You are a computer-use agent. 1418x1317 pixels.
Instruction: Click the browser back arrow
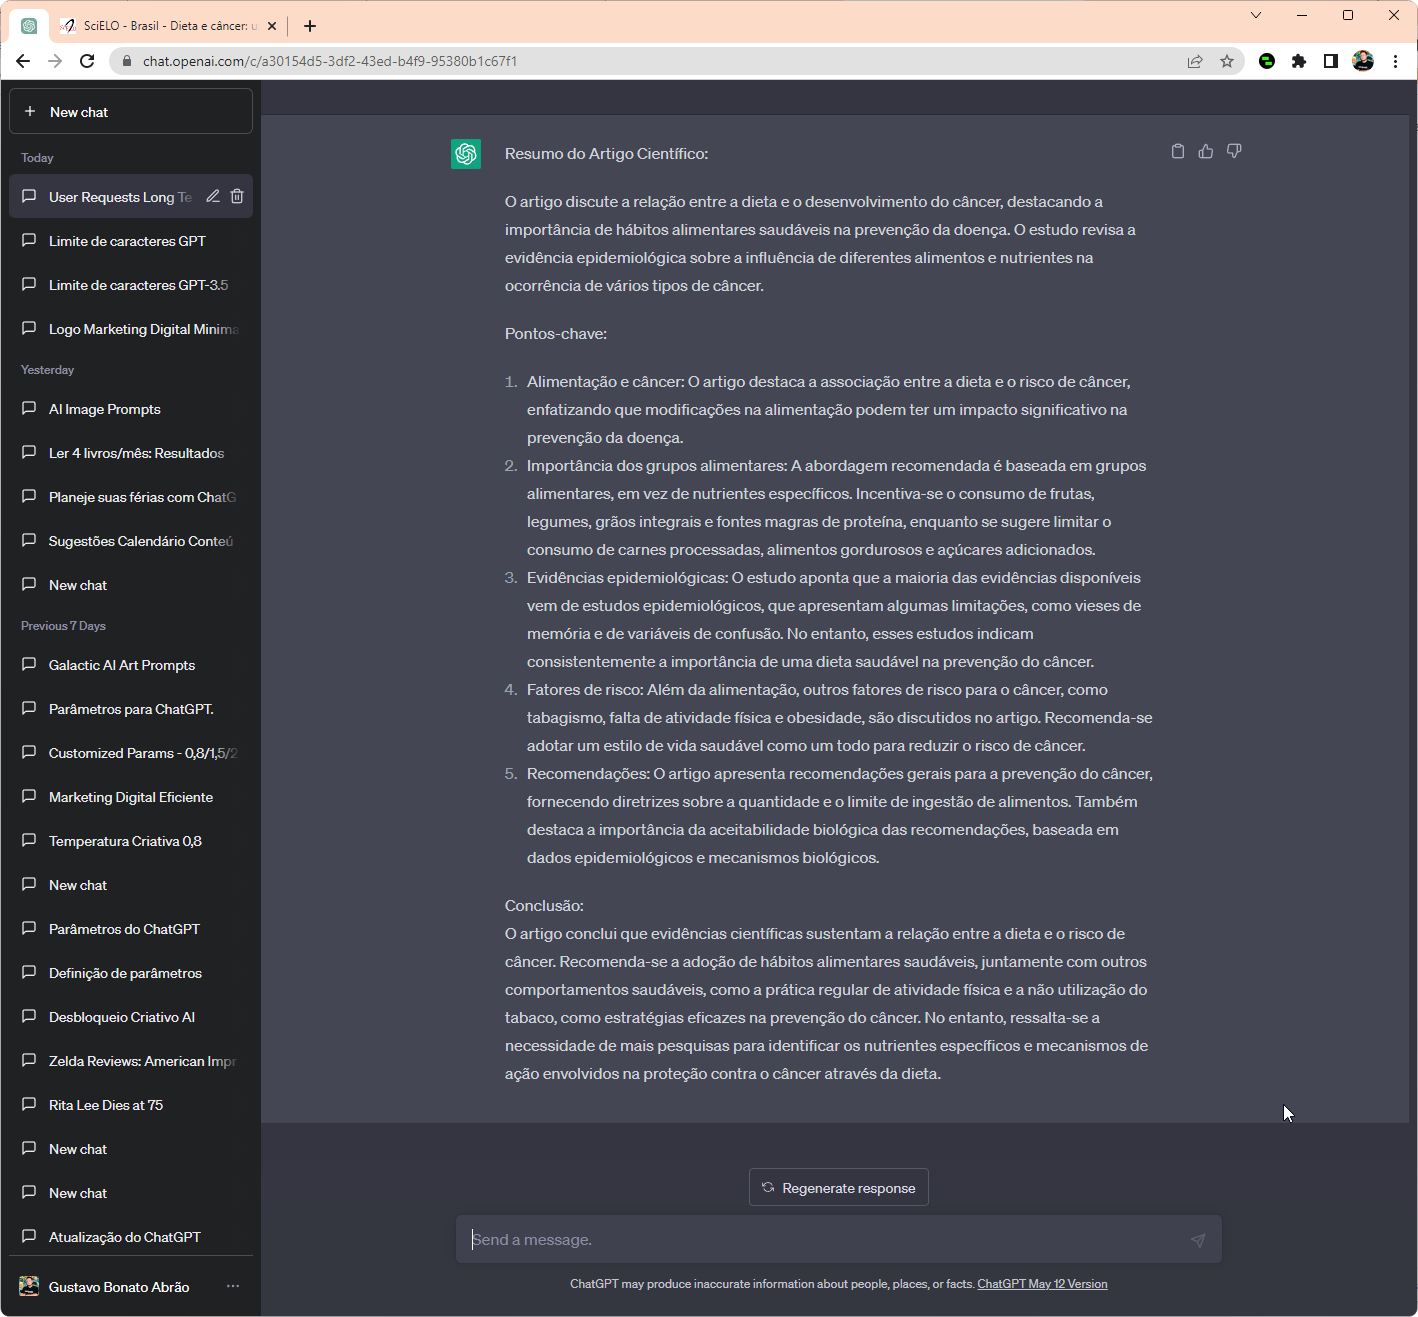click(x=23, y=61)
